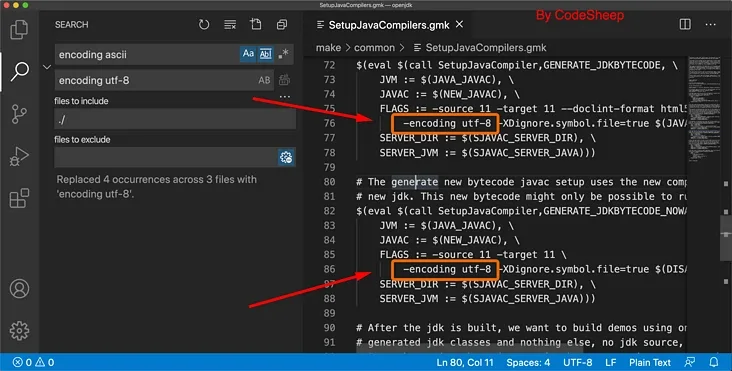Open editor More Actions ellipsis menu
Image resolution: width=732 pixels, height=371 pixels.
[711, 24]
